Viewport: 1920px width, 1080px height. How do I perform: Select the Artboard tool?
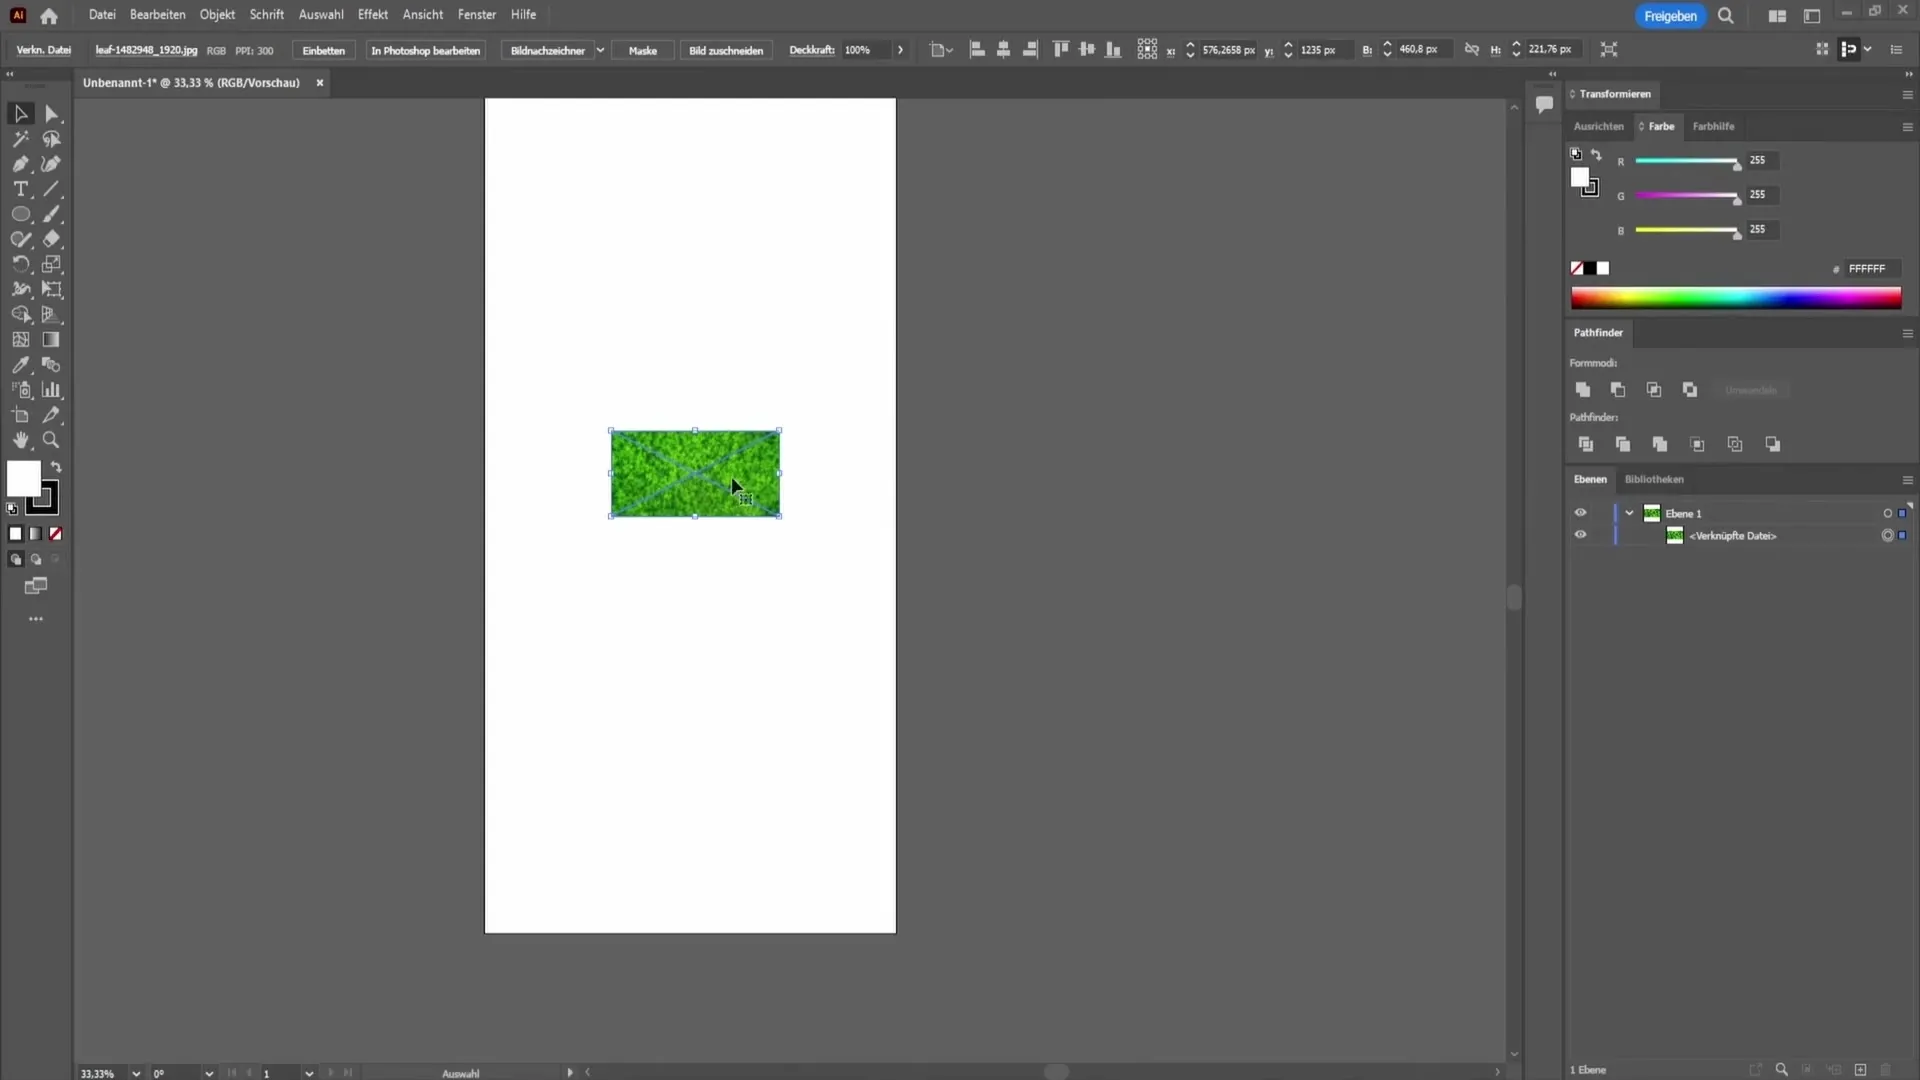(x=20, y=415)
